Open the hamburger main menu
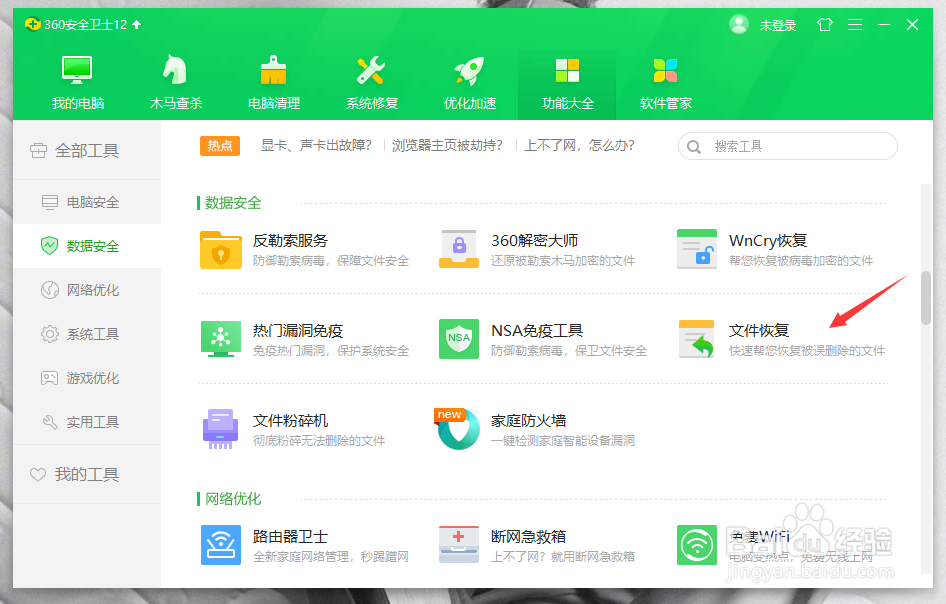946x604 pixels. pyautogui.click(x=855, y=24)
